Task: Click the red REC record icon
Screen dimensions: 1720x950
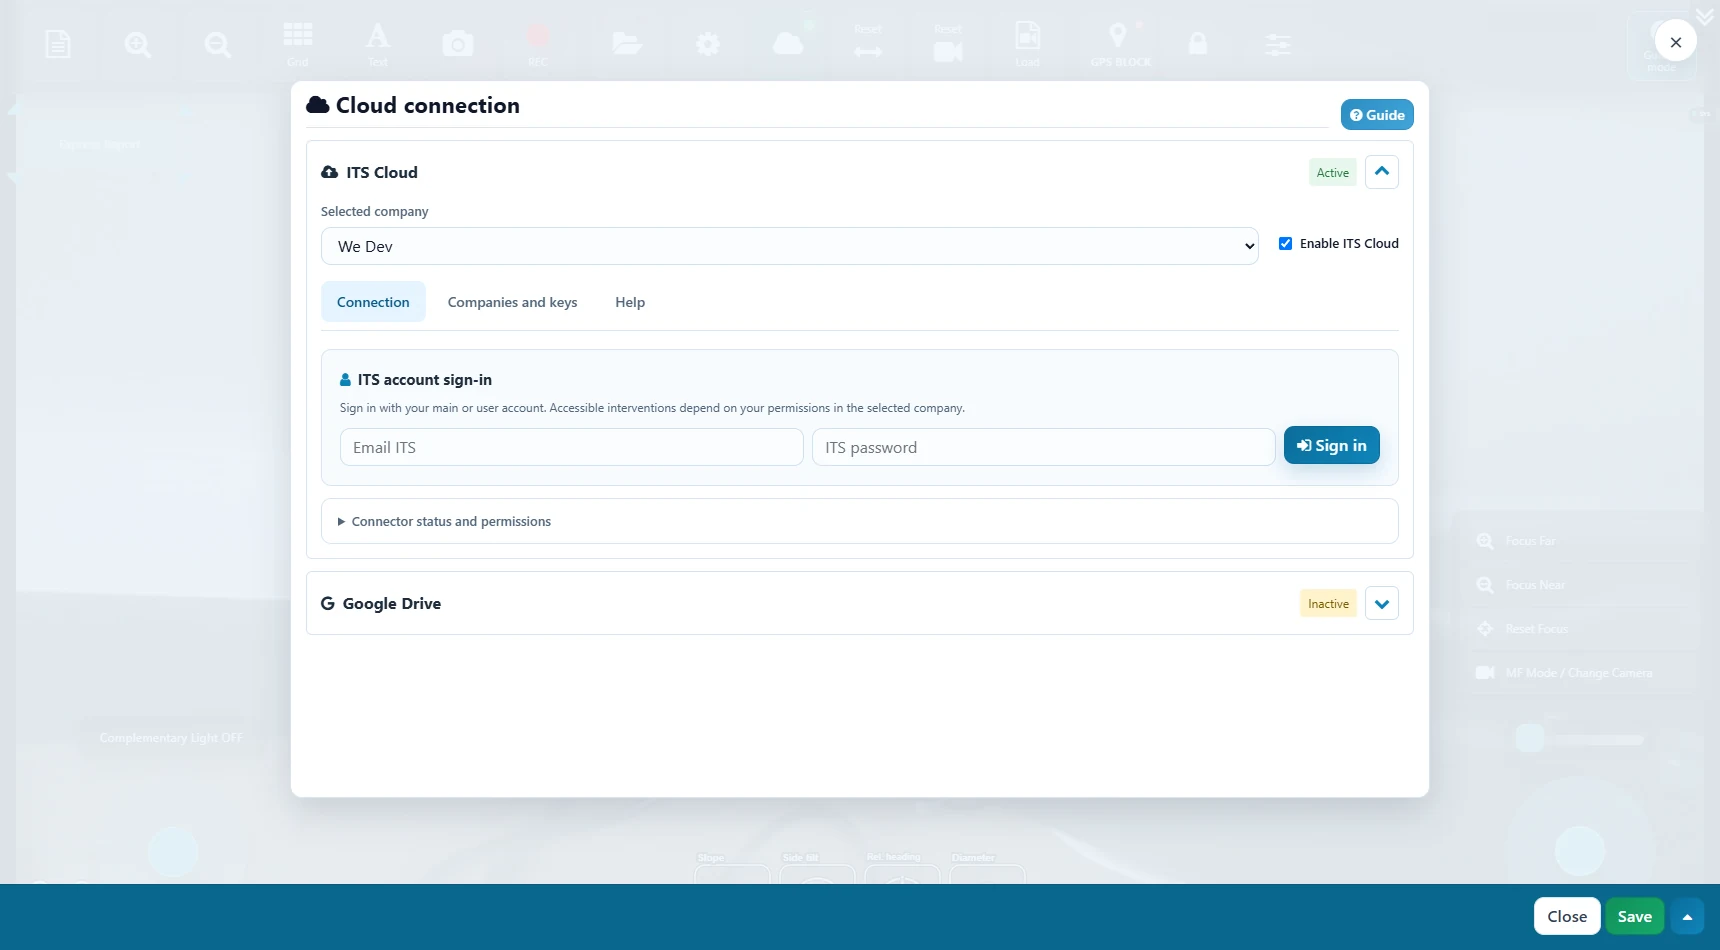Action: (538, 36)
